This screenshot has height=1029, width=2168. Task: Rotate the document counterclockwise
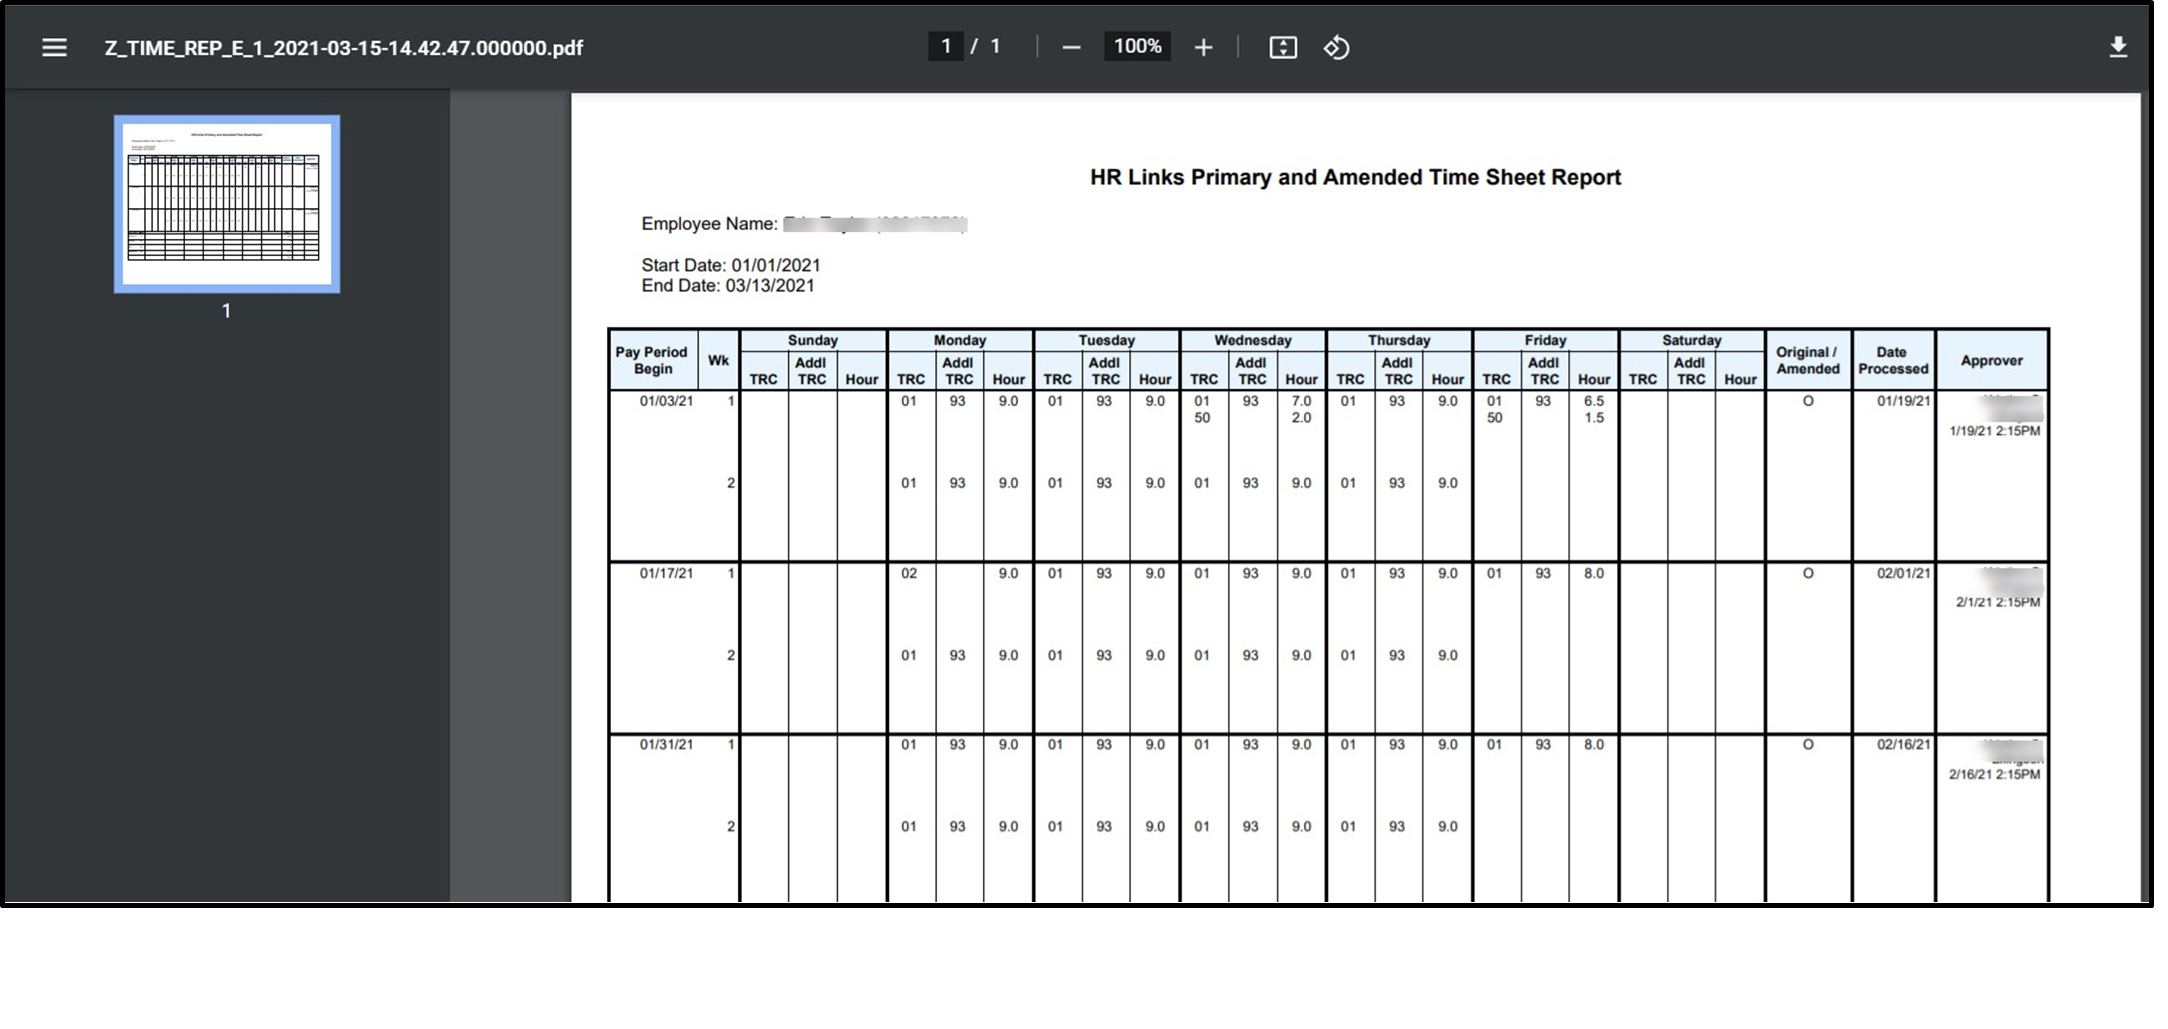pos(1336,48)
